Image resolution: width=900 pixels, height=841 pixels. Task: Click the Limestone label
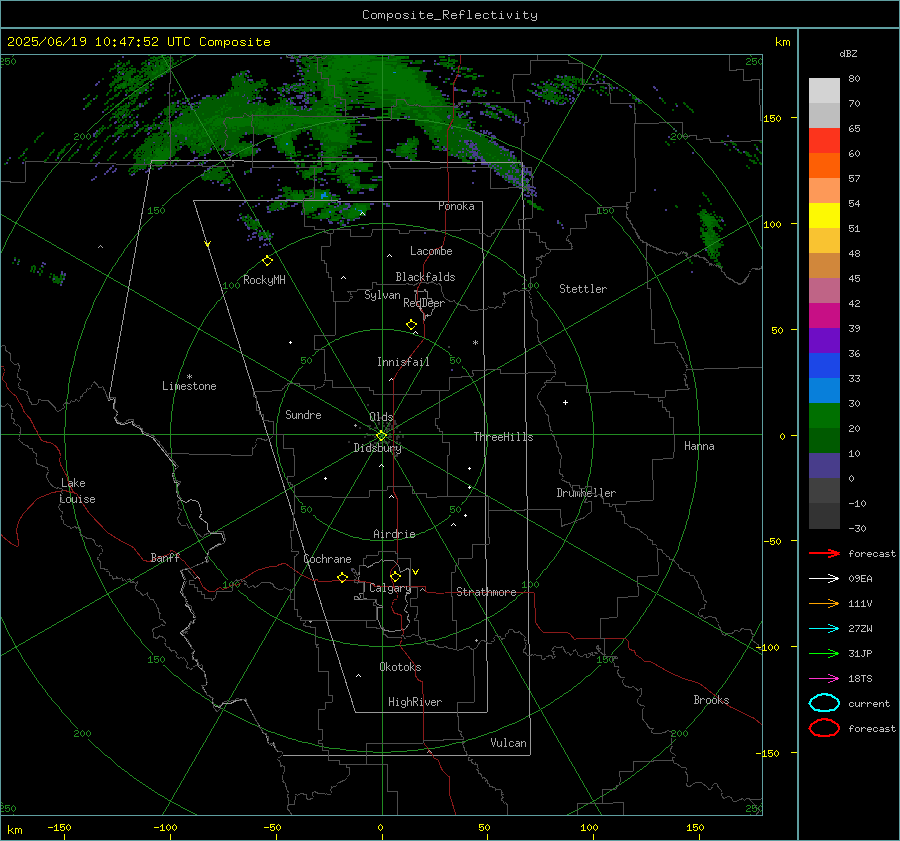pos(189,386)
